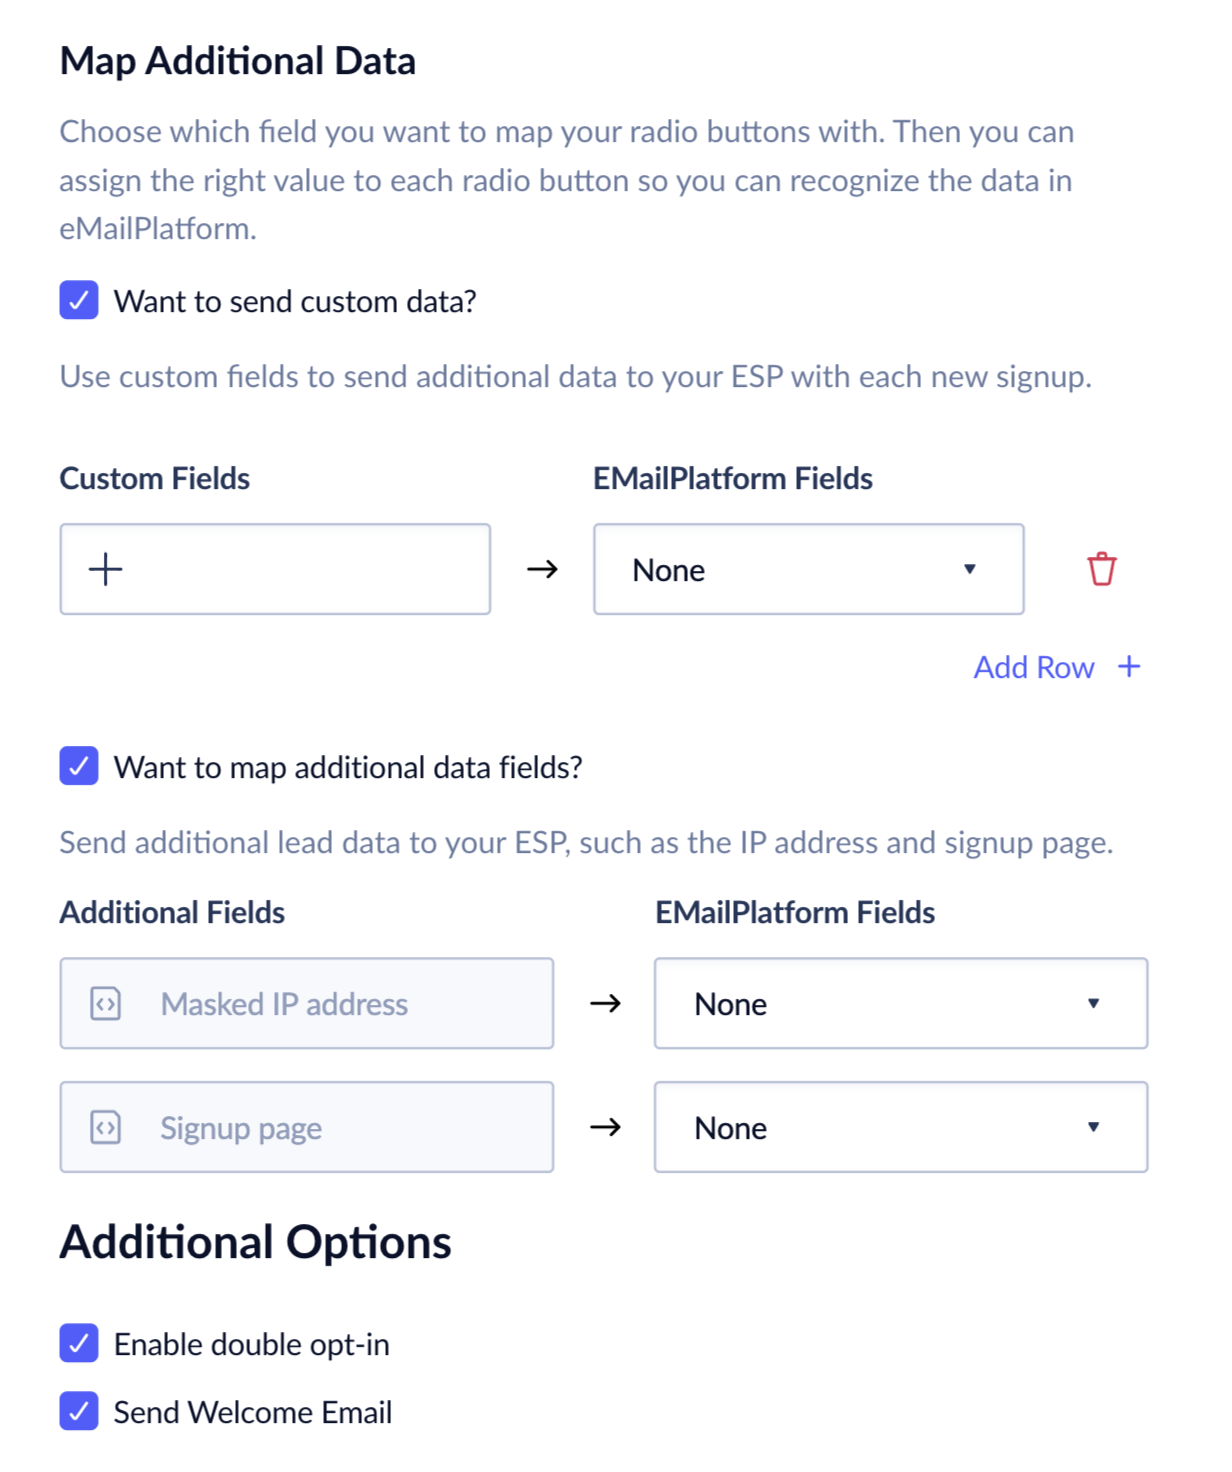Click the mapping arrow after Masked IP address

click(x=605, y=1003)
